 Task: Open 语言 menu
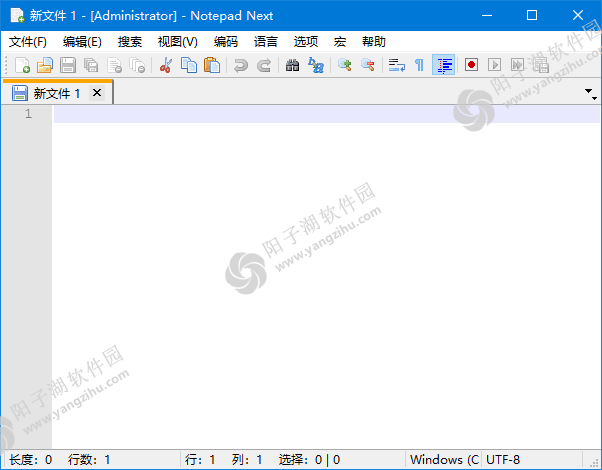266,41
